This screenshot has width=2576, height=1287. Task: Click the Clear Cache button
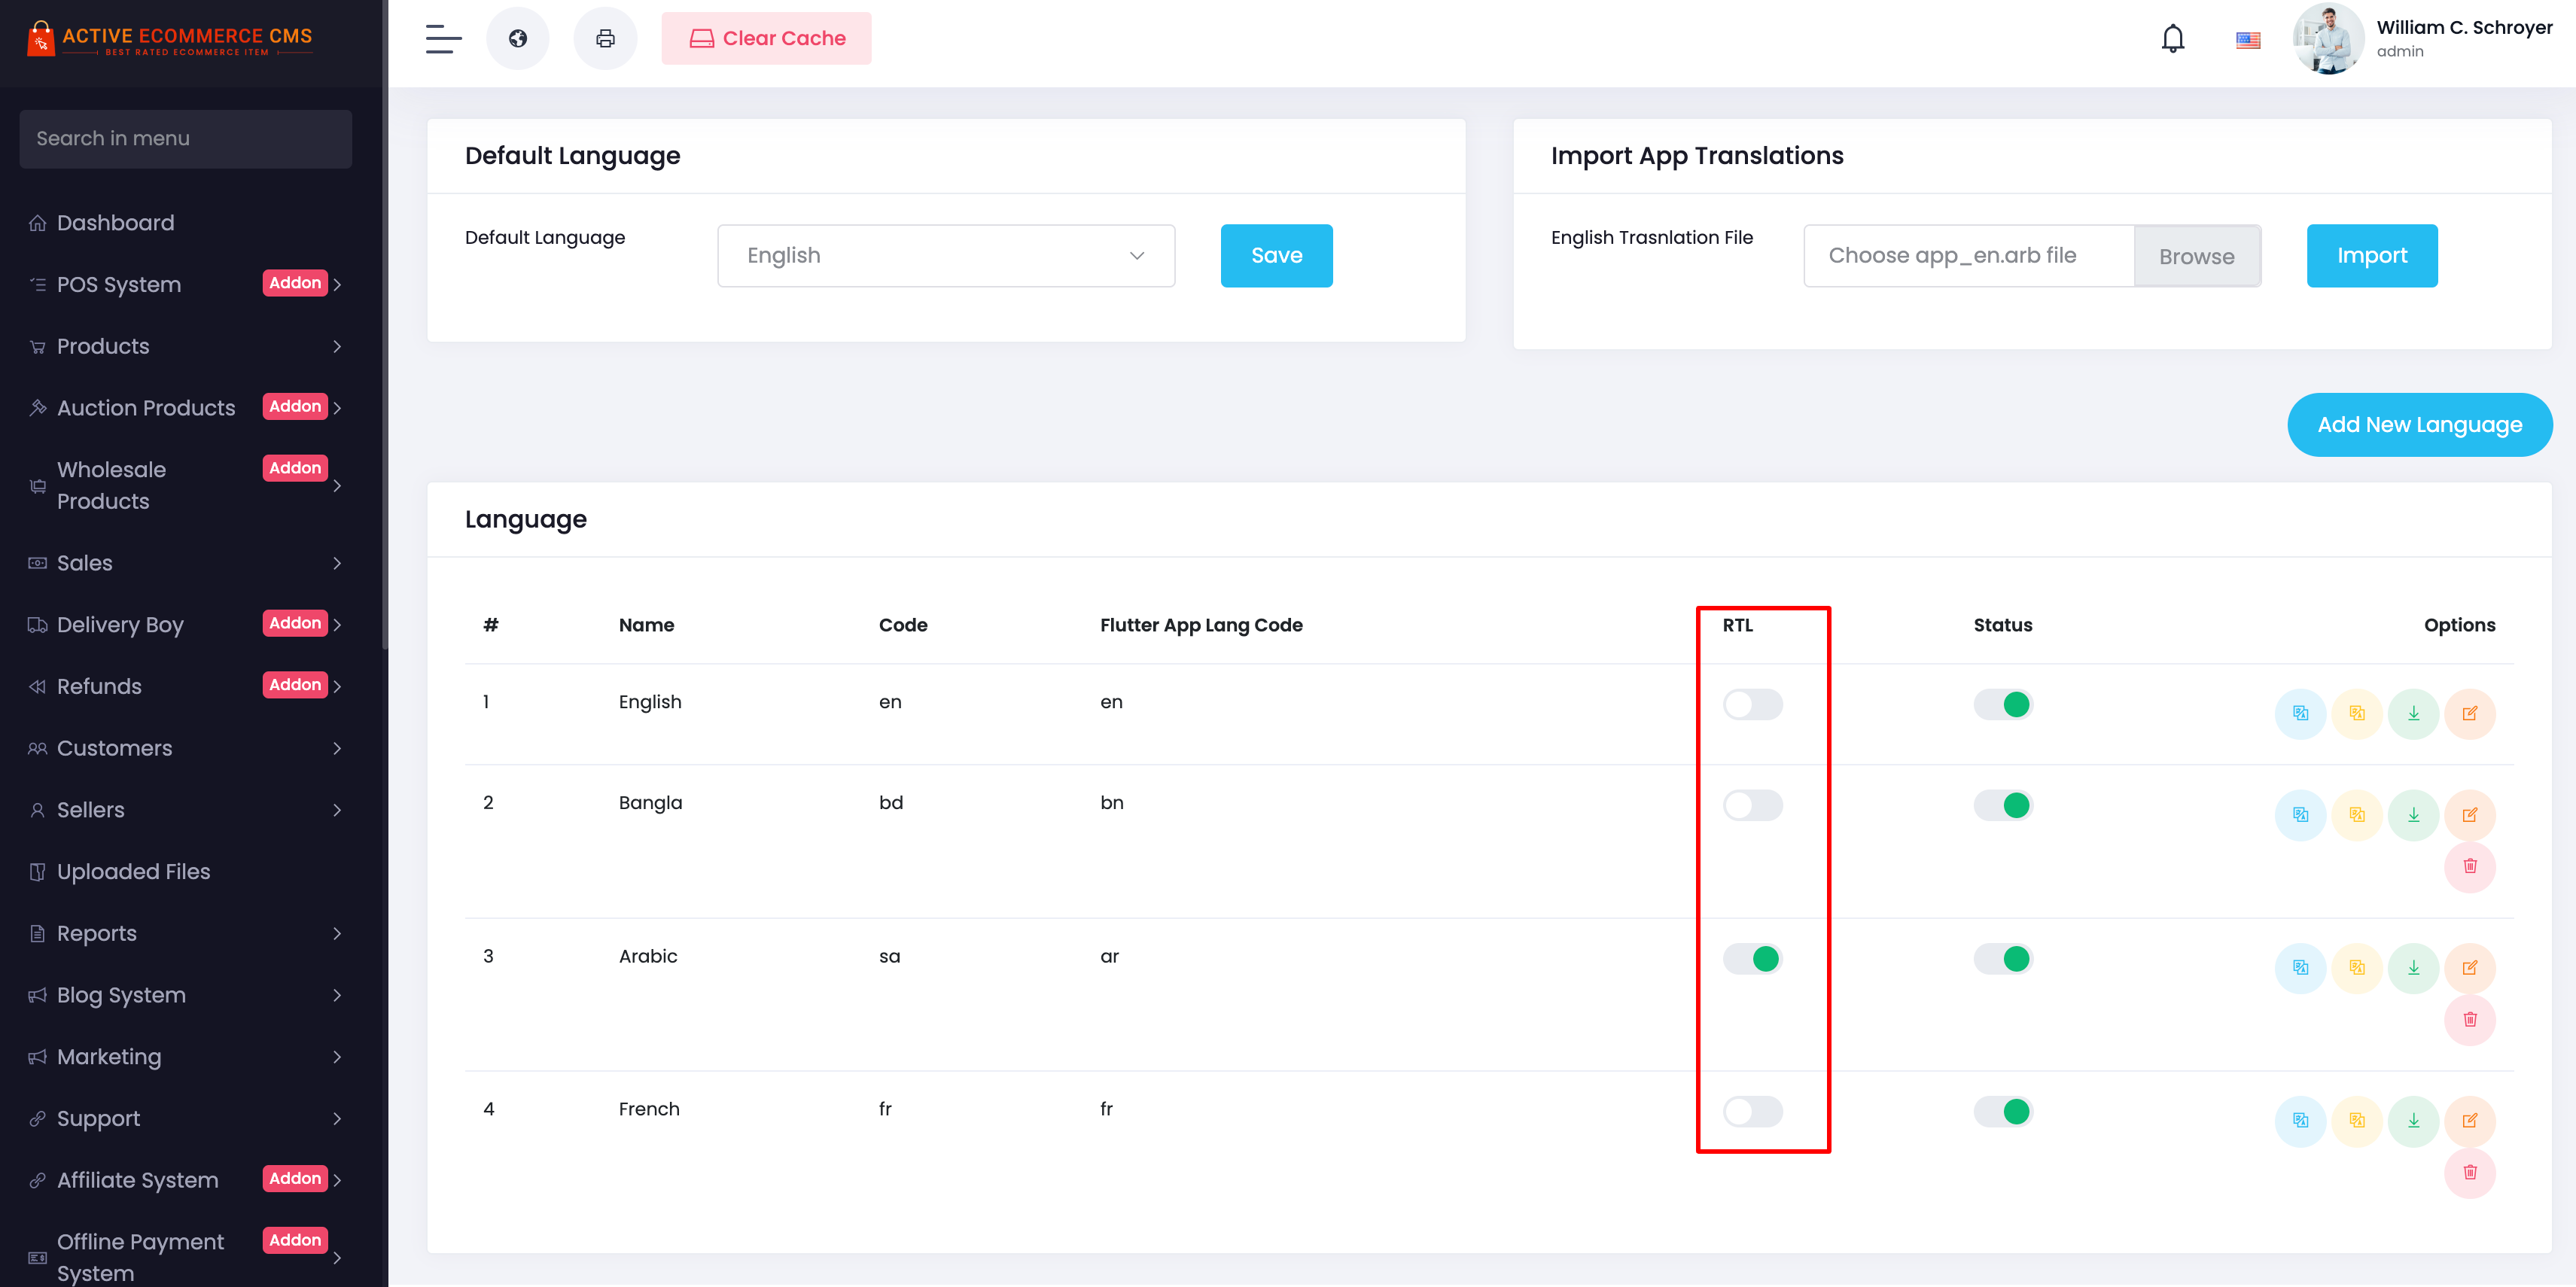click(x=766, y=38)
